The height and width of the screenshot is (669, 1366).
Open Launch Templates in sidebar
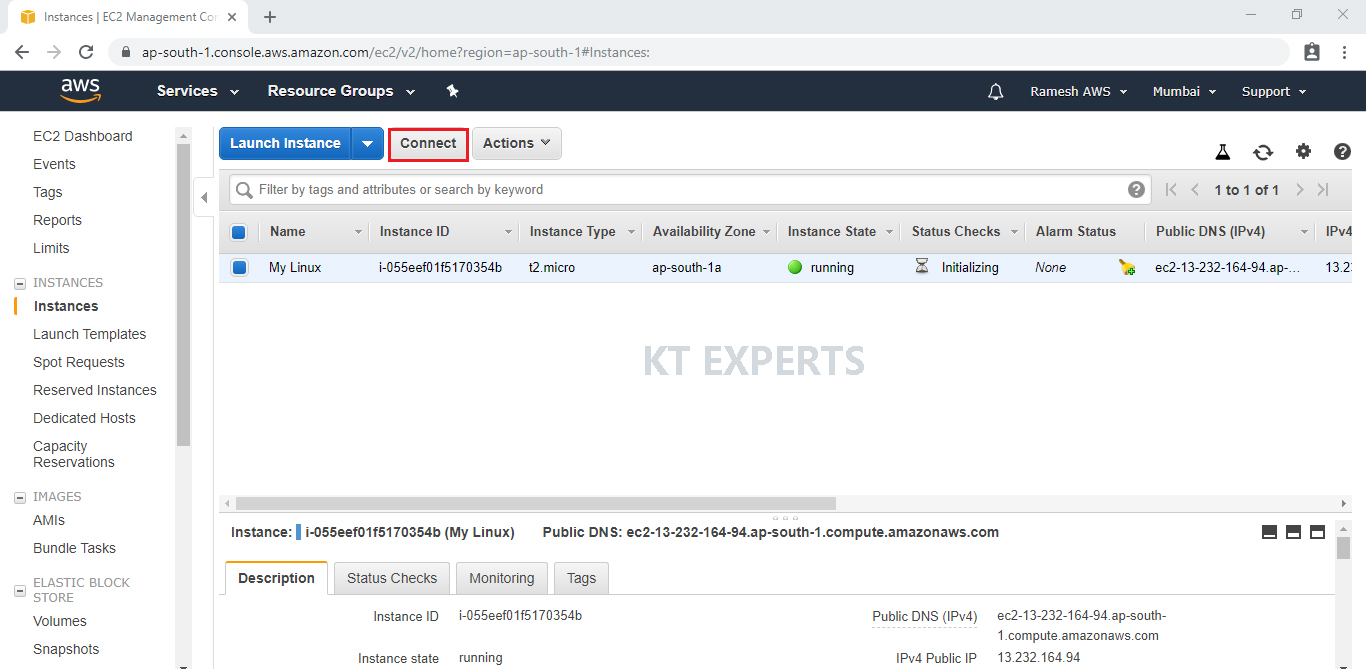89,334
